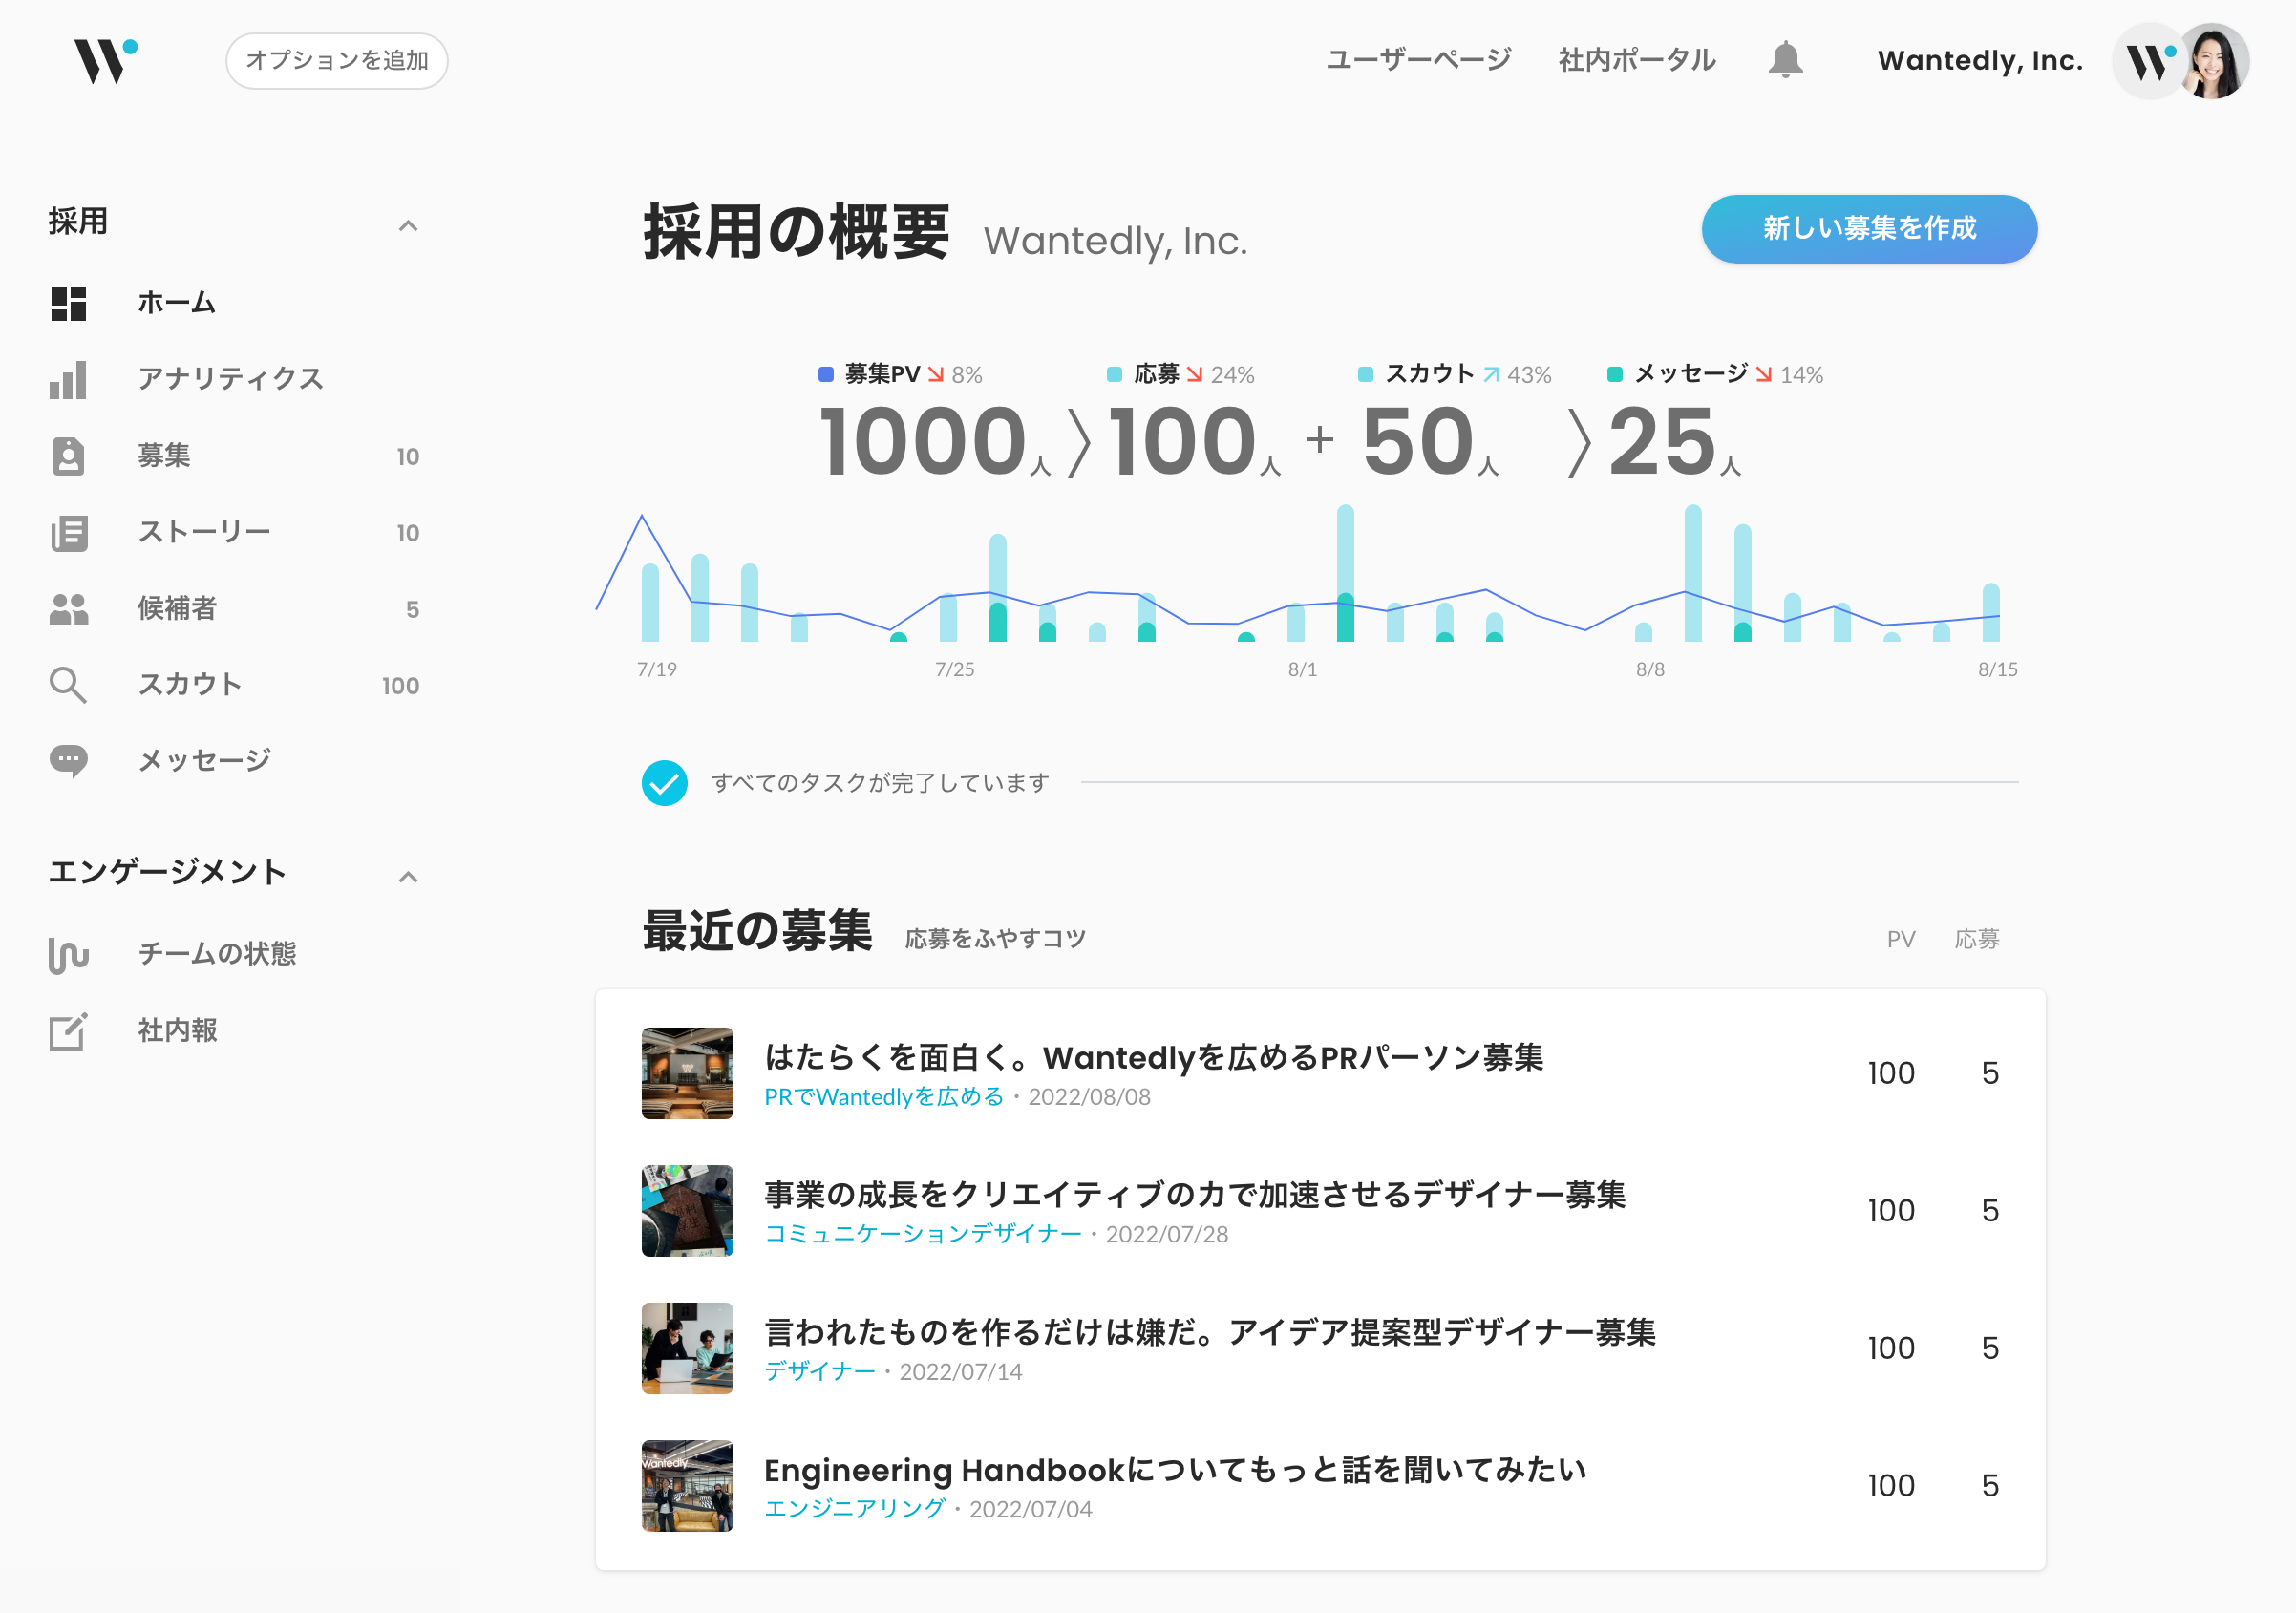2296x1613 pixels.
Task: Click the up arrow trend next to スカウト
Action: coord(1491,374)
